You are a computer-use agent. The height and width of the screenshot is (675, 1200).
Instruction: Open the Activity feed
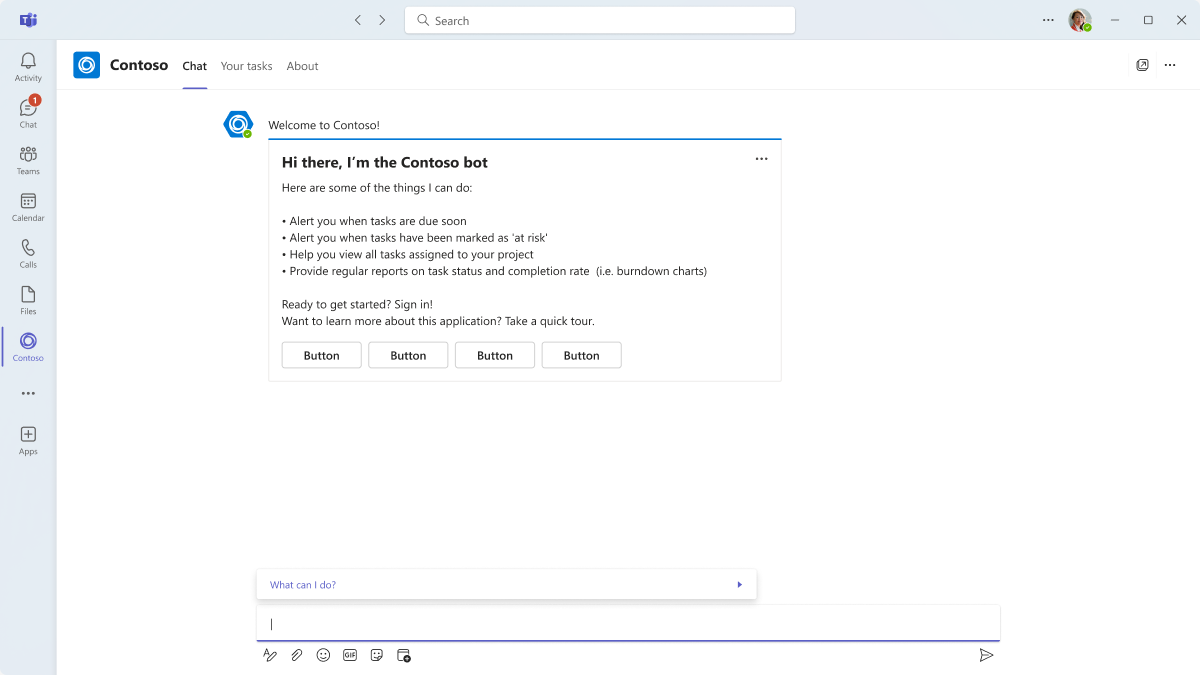pos(28,67)
